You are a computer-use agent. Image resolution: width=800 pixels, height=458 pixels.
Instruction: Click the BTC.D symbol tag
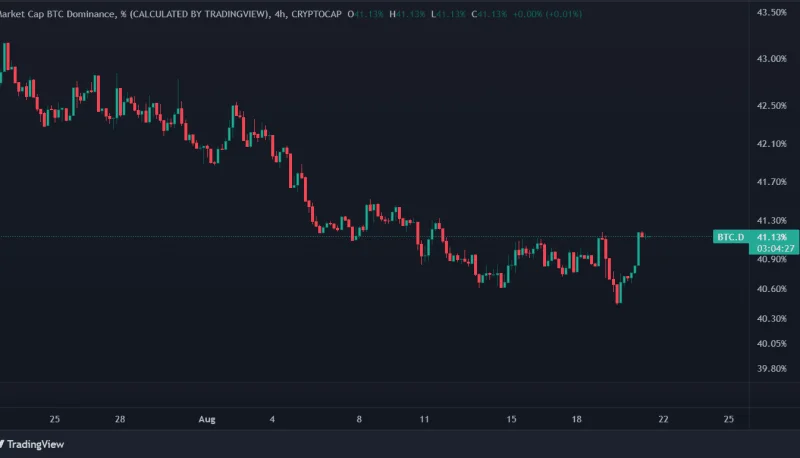(729, 237)
